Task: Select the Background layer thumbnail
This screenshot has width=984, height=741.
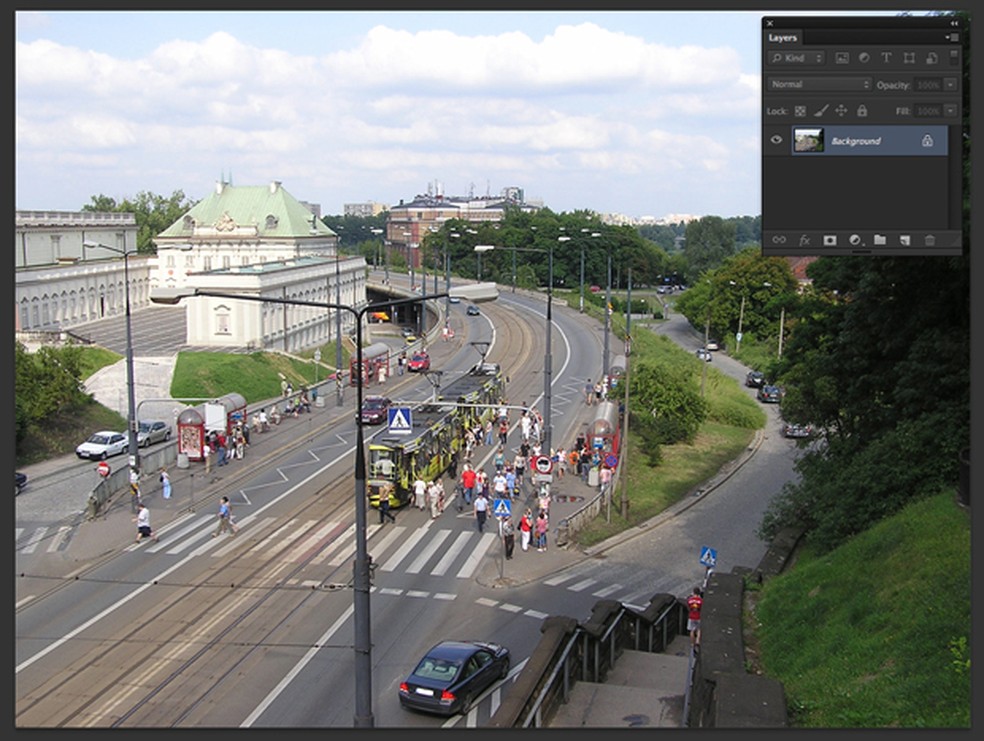Action: (808, 141)
